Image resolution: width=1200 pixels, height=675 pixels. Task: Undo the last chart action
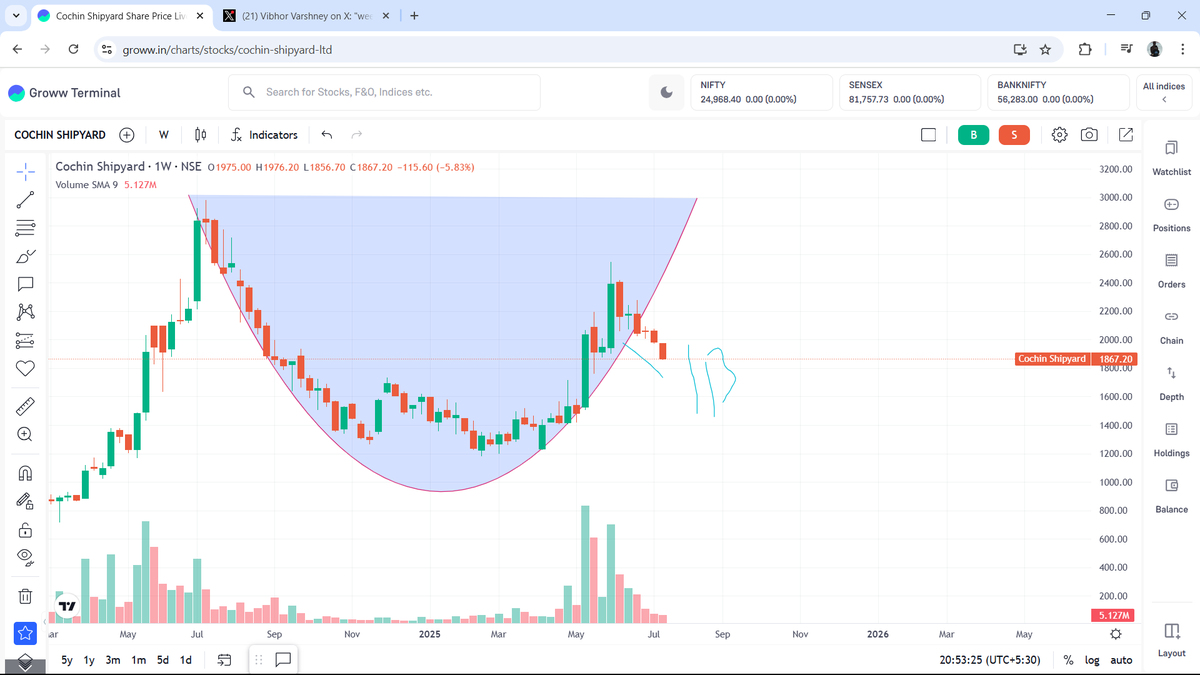(327, 135)
